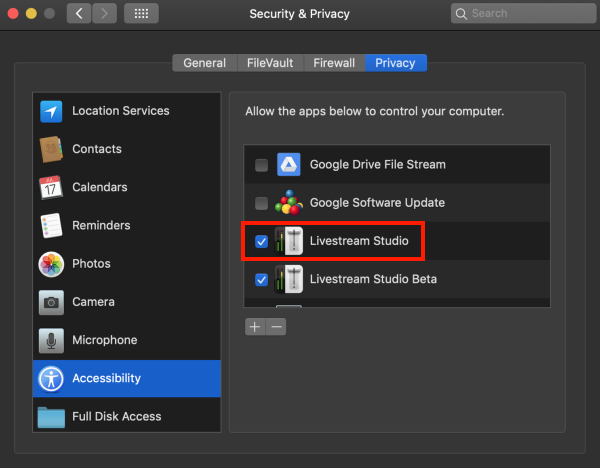Switch to the General tab
The width and height of the screenshot is (600, 468).
205,63
